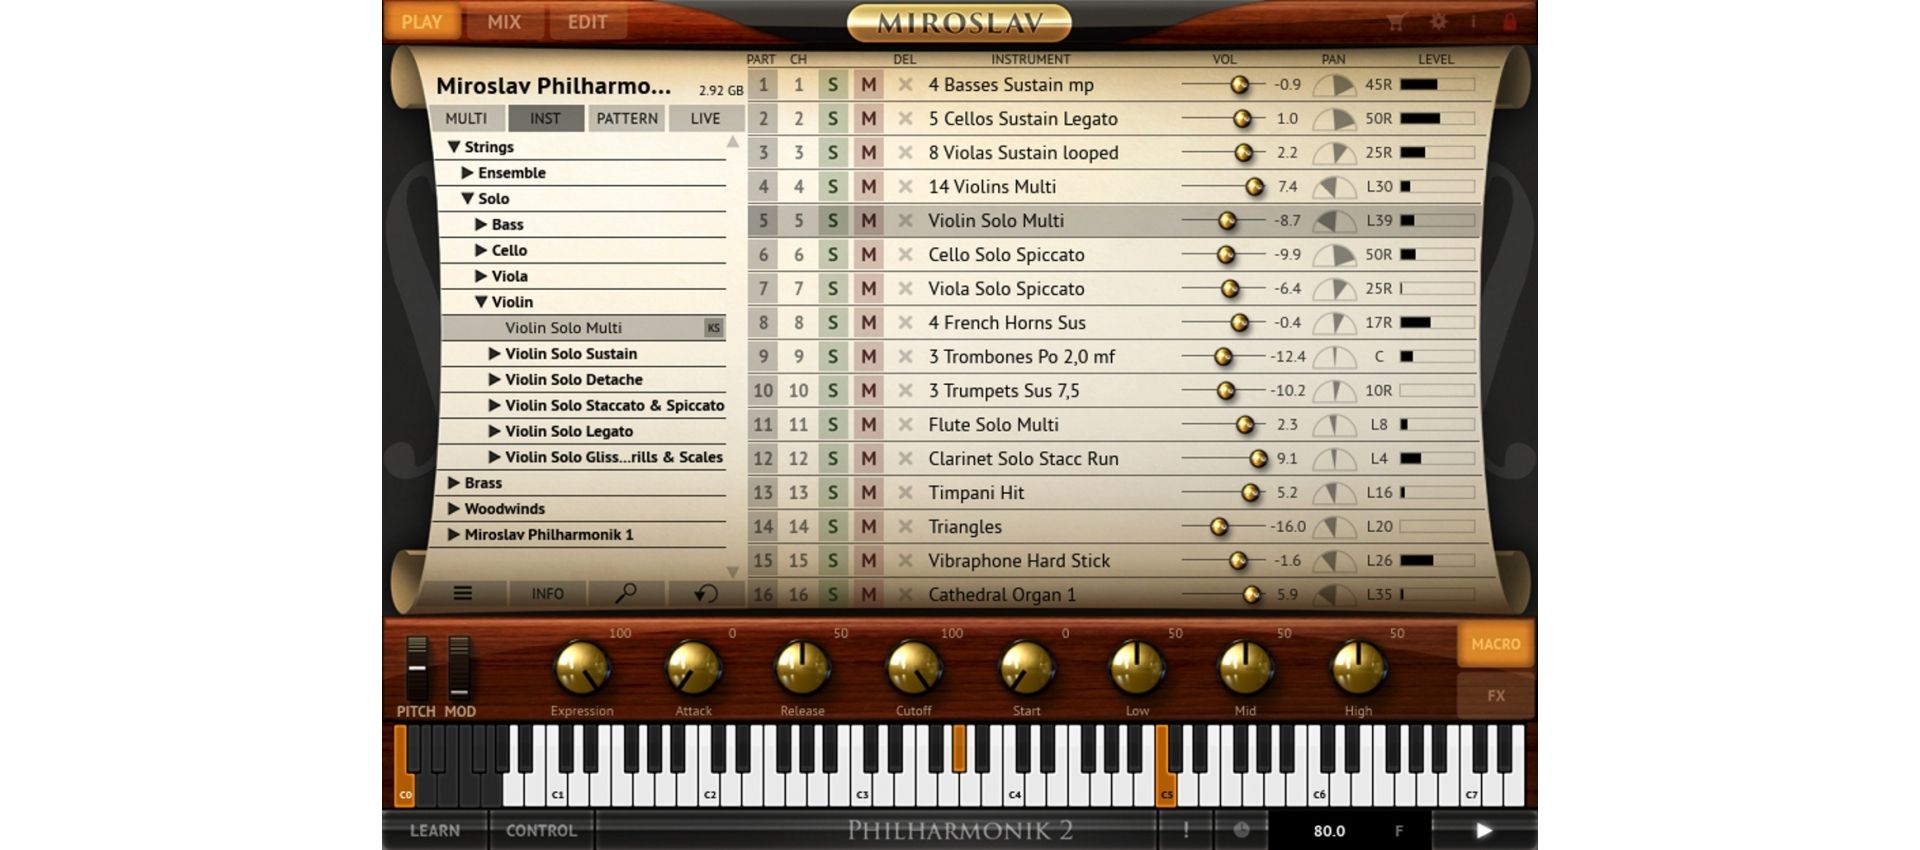Show the FX panel
Screen dimensions: 1920x850
pos(1496,696)
